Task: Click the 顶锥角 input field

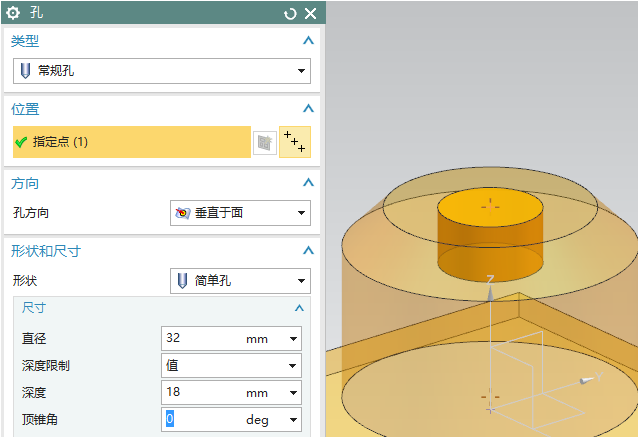Action: coord(200,420)
